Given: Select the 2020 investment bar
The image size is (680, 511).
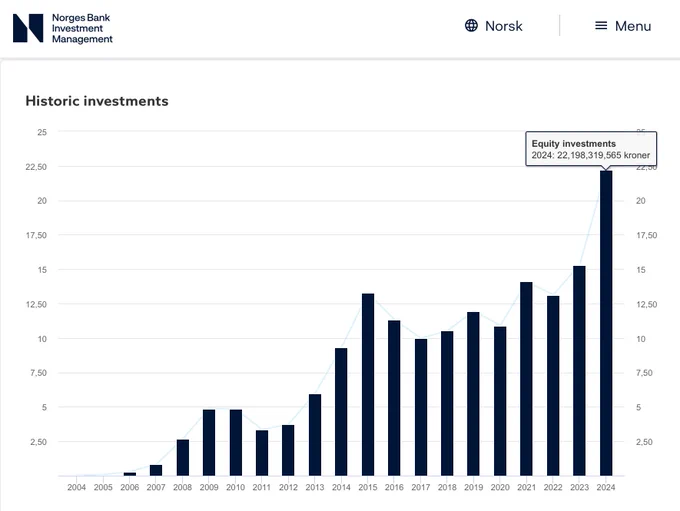Looking at the screenshot, I should (x=500, y=401).
